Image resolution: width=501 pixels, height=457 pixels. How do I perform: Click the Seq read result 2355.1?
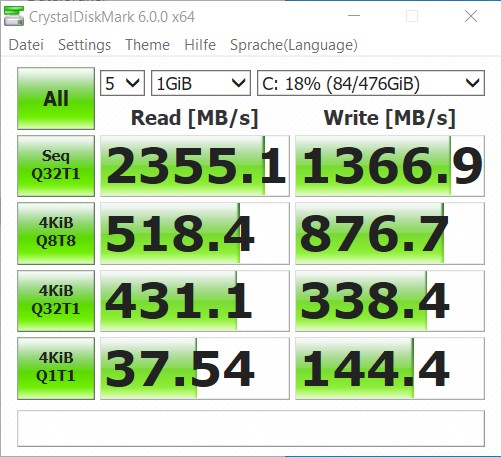pyautogui.click(x=195, y=166)
